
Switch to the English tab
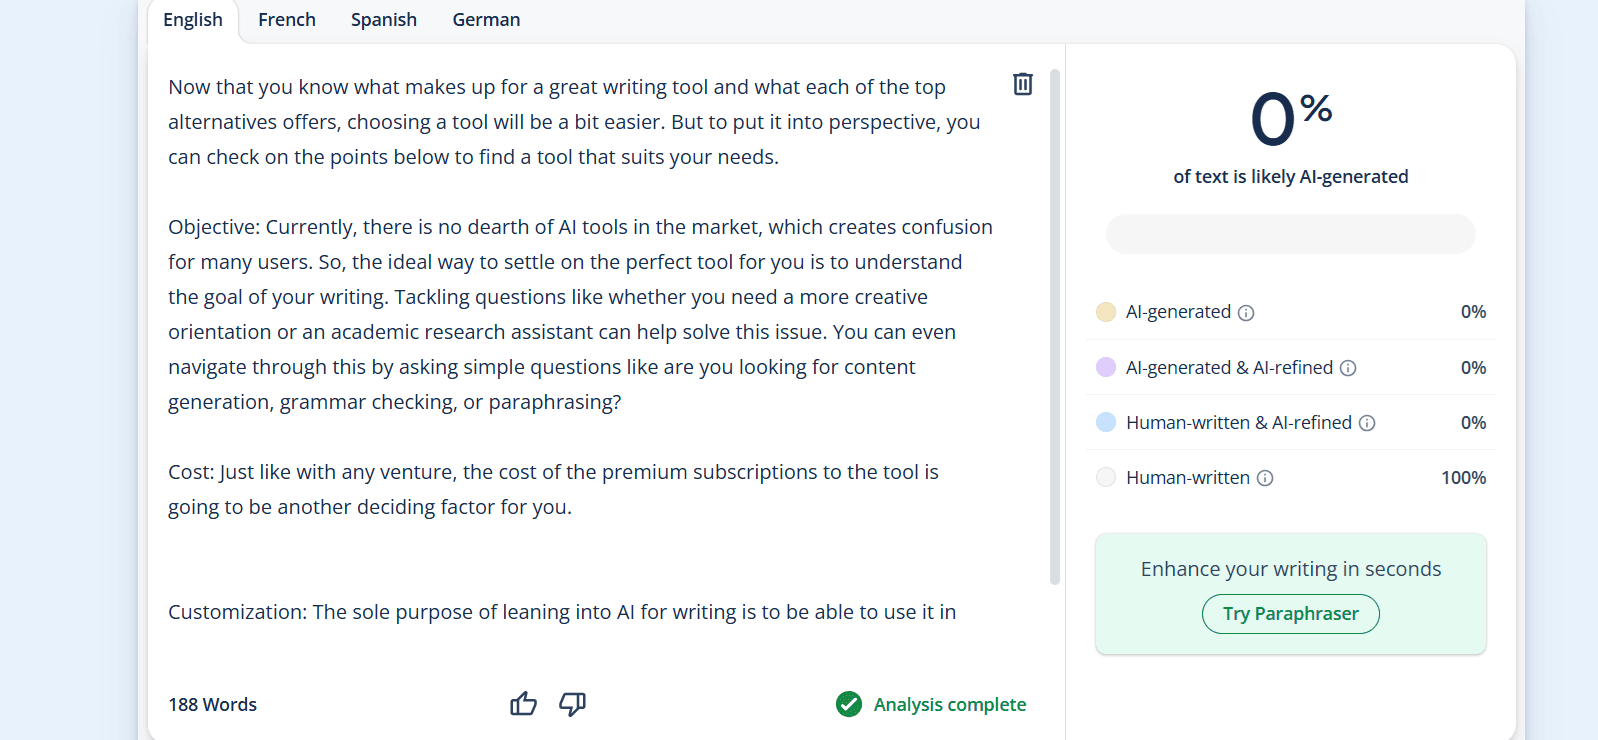(193, 20)
